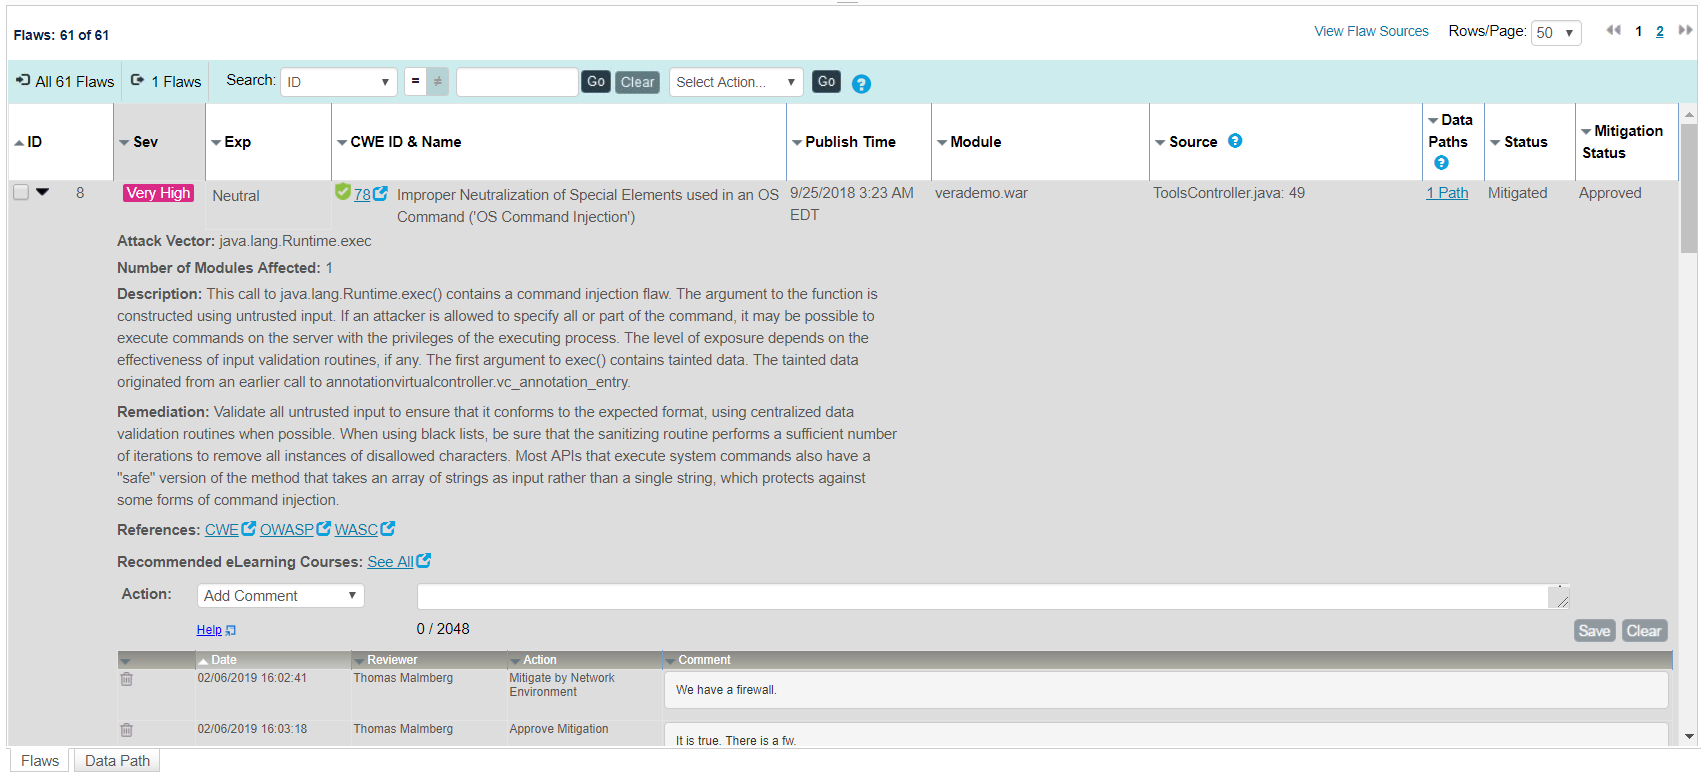The image size is (1705, 782).
Task: Delete comment dated 02/06/2019 16:02:41
Action: 127,679
